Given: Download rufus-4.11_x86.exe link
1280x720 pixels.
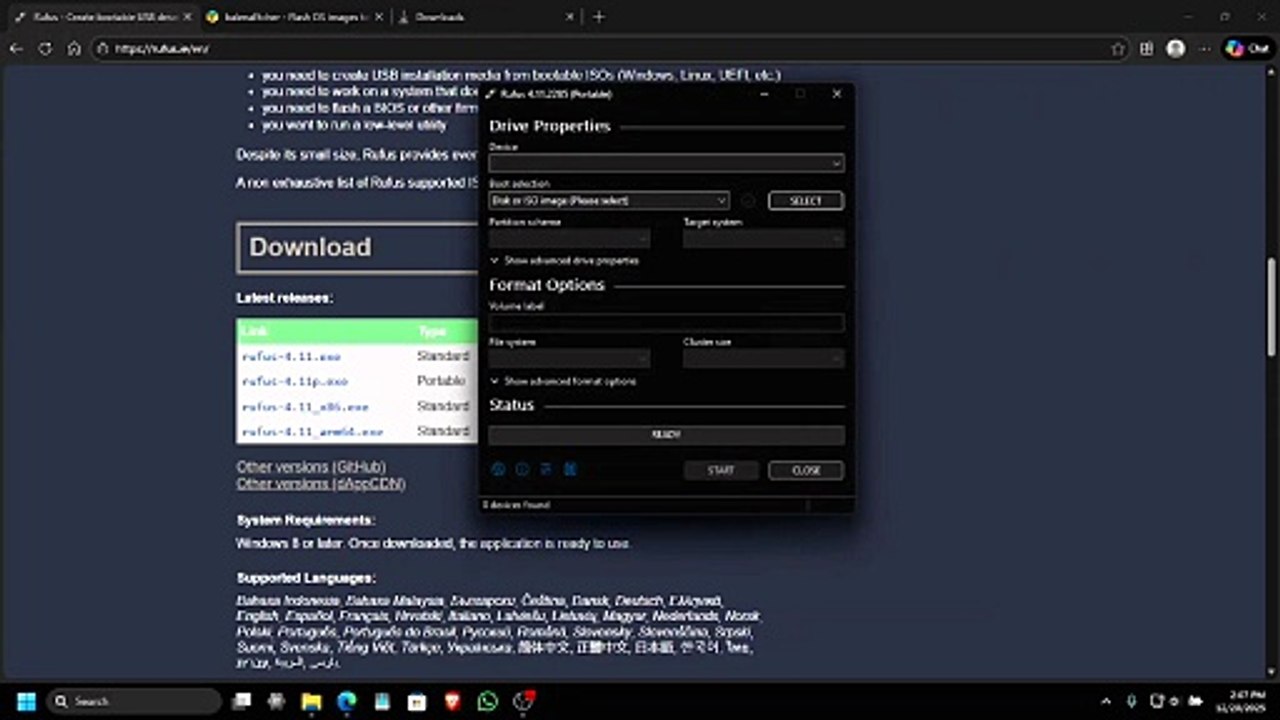Looking at the screenshot, I should (306, 406).
